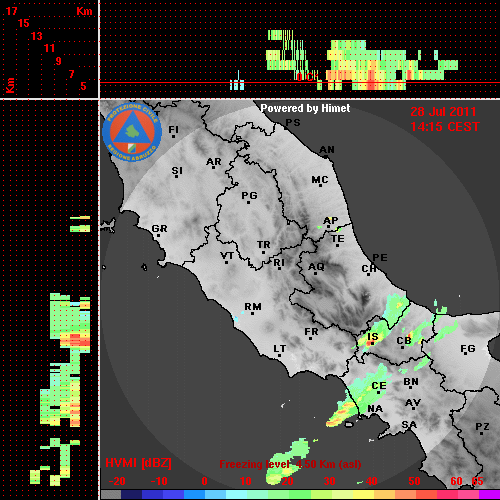Image resolution: width=500 pixels, height=500 pixels.
Task: Click the '50' value on the dBZ scale
Action: click(x=414, y=481)
